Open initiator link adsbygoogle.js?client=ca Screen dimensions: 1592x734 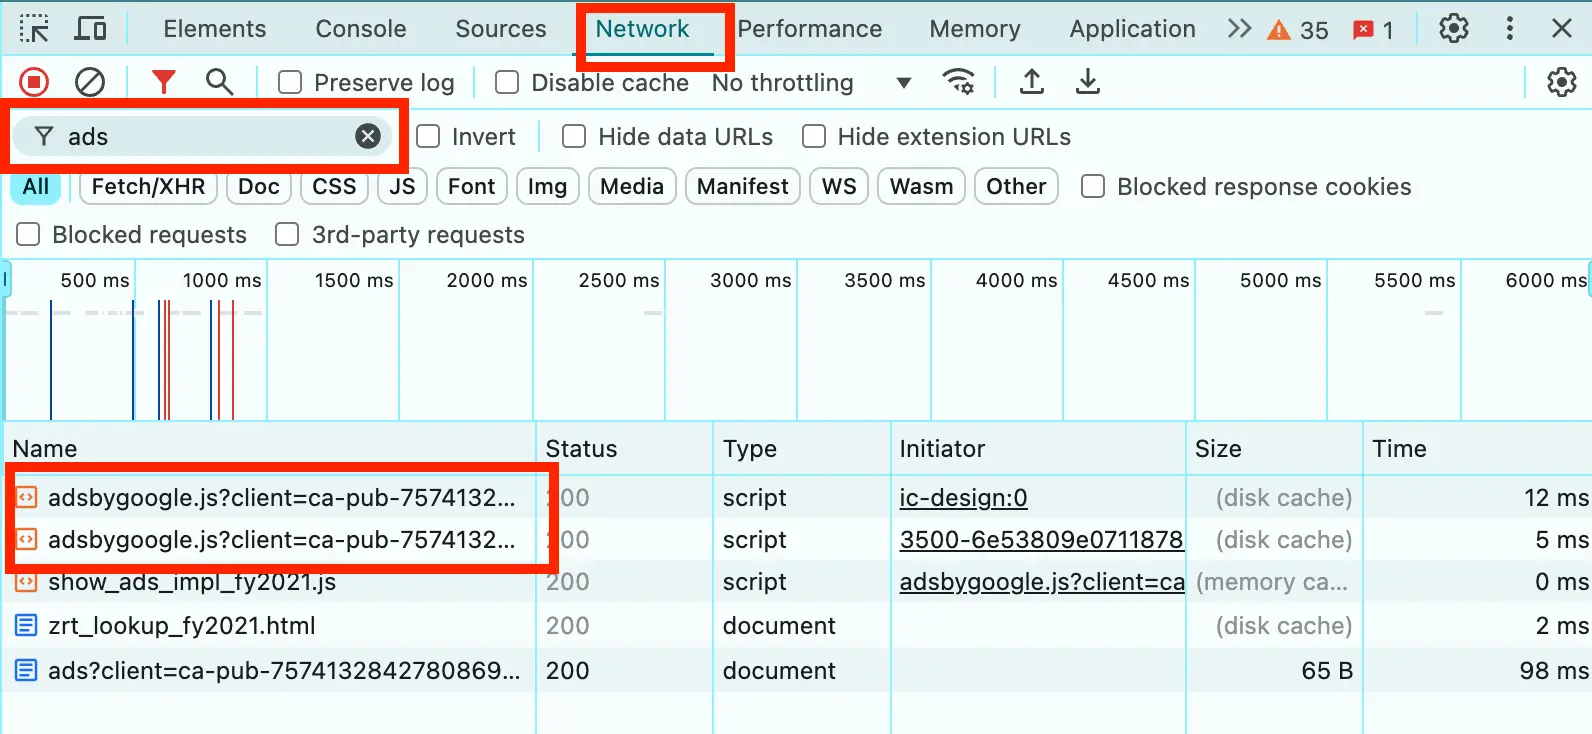pos(1042,582)
